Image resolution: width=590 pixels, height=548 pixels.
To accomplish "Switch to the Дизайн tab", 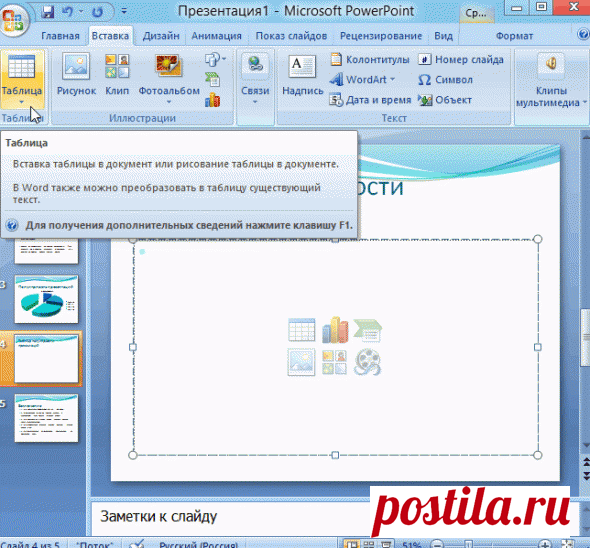I will point(161,36).
